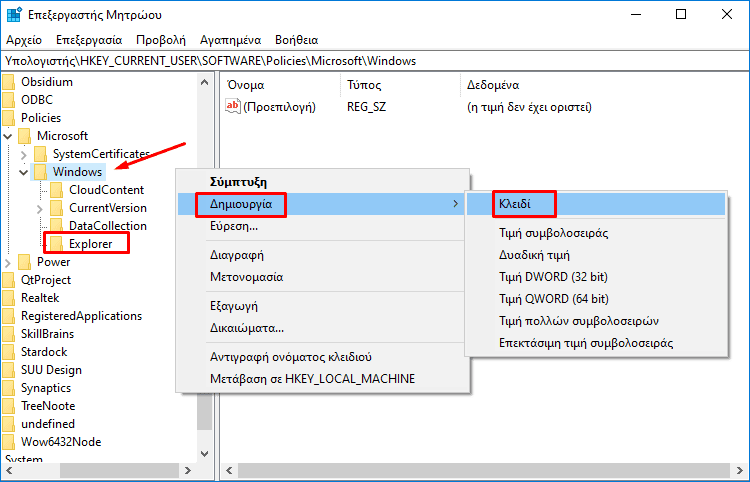The image size is (750, 482).
Task: Click the registry path address bar
Action: pos(375,61)
